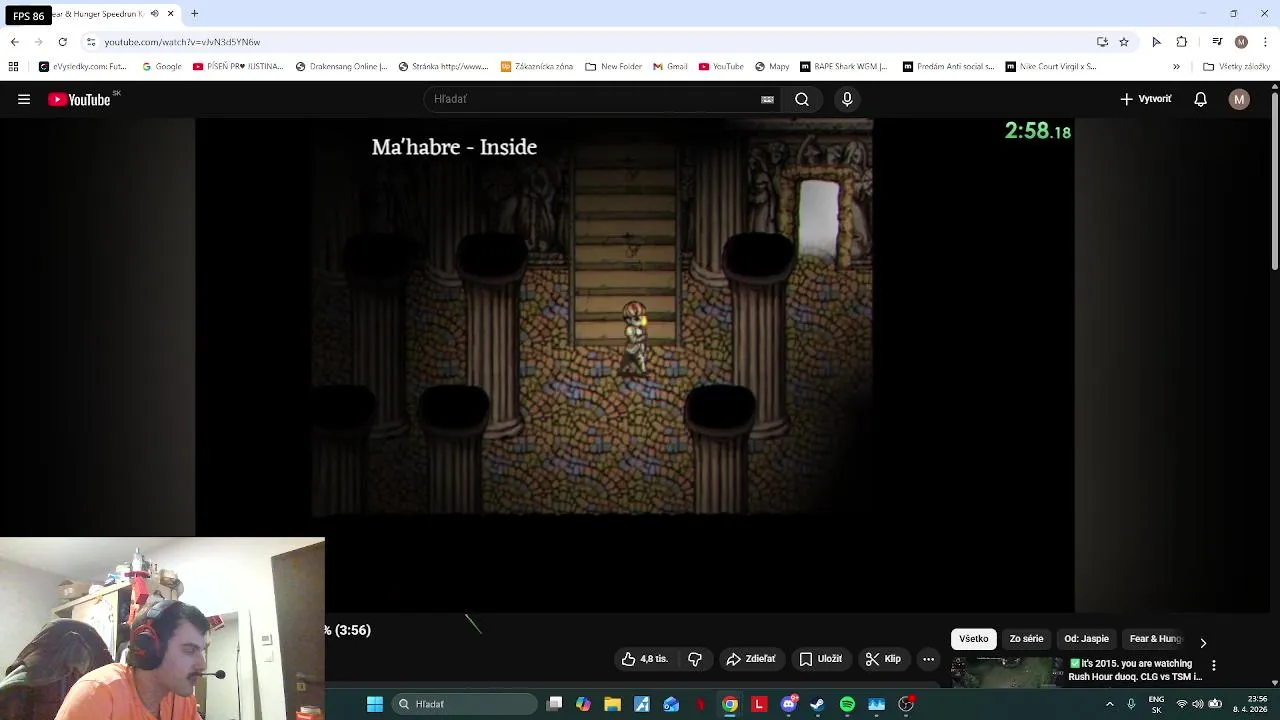Open the Chrome profile avatar
Viewport: 1280px width, 720px height.
pyautogui.click(x=1241, y=42)
